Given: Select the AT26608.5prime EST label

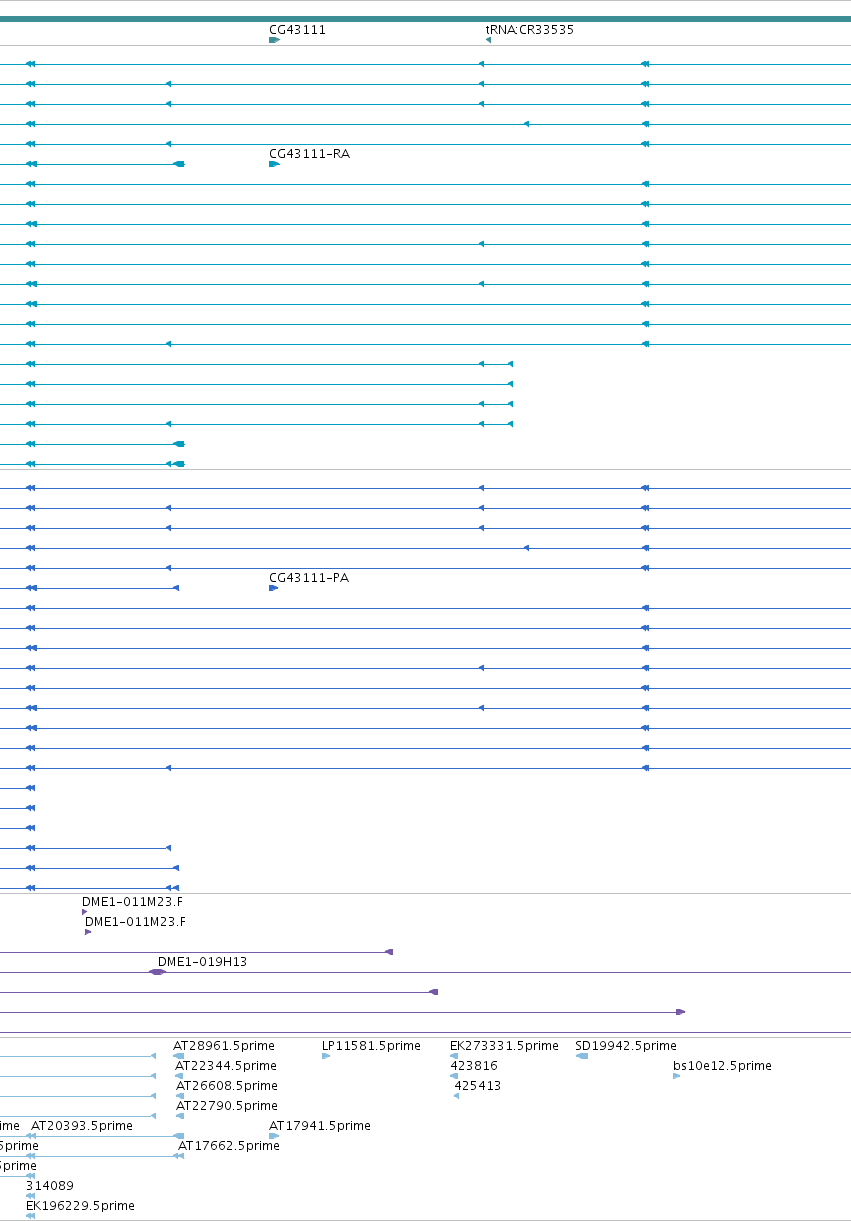Looking at the screenshot, I should 227,1086.
